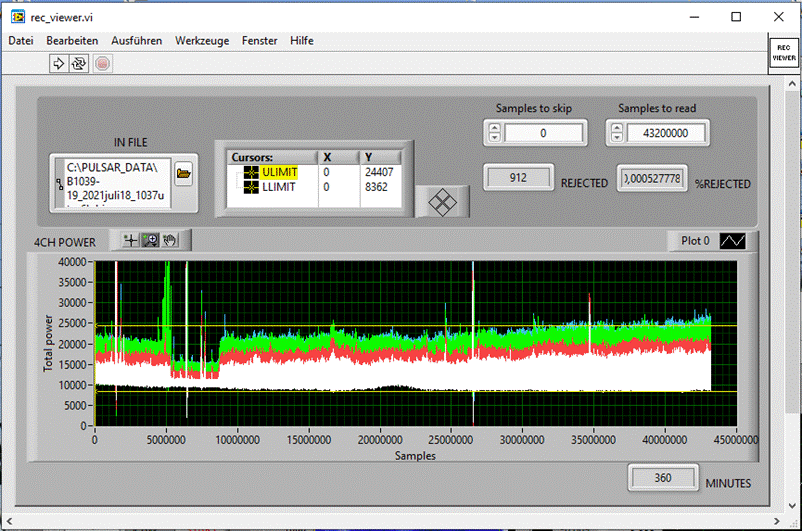Click the REJECTED count indicator 912

click(x=518, y=178)
